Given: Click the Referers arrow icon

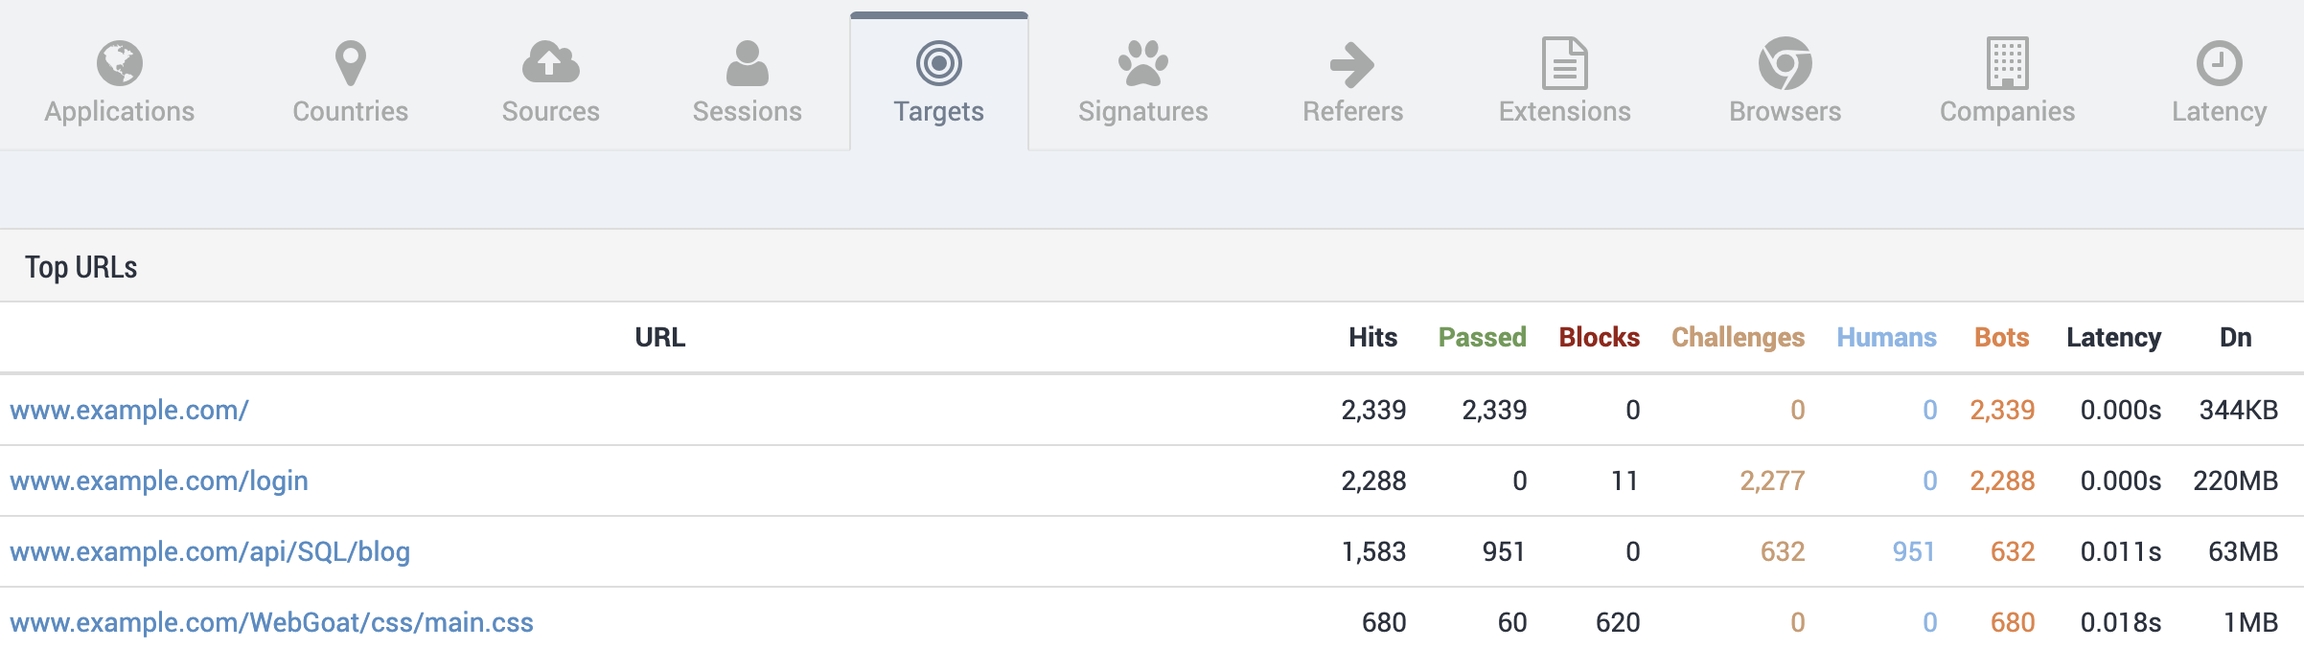Looking at the screenshot, I should (x=1352, y=64).
